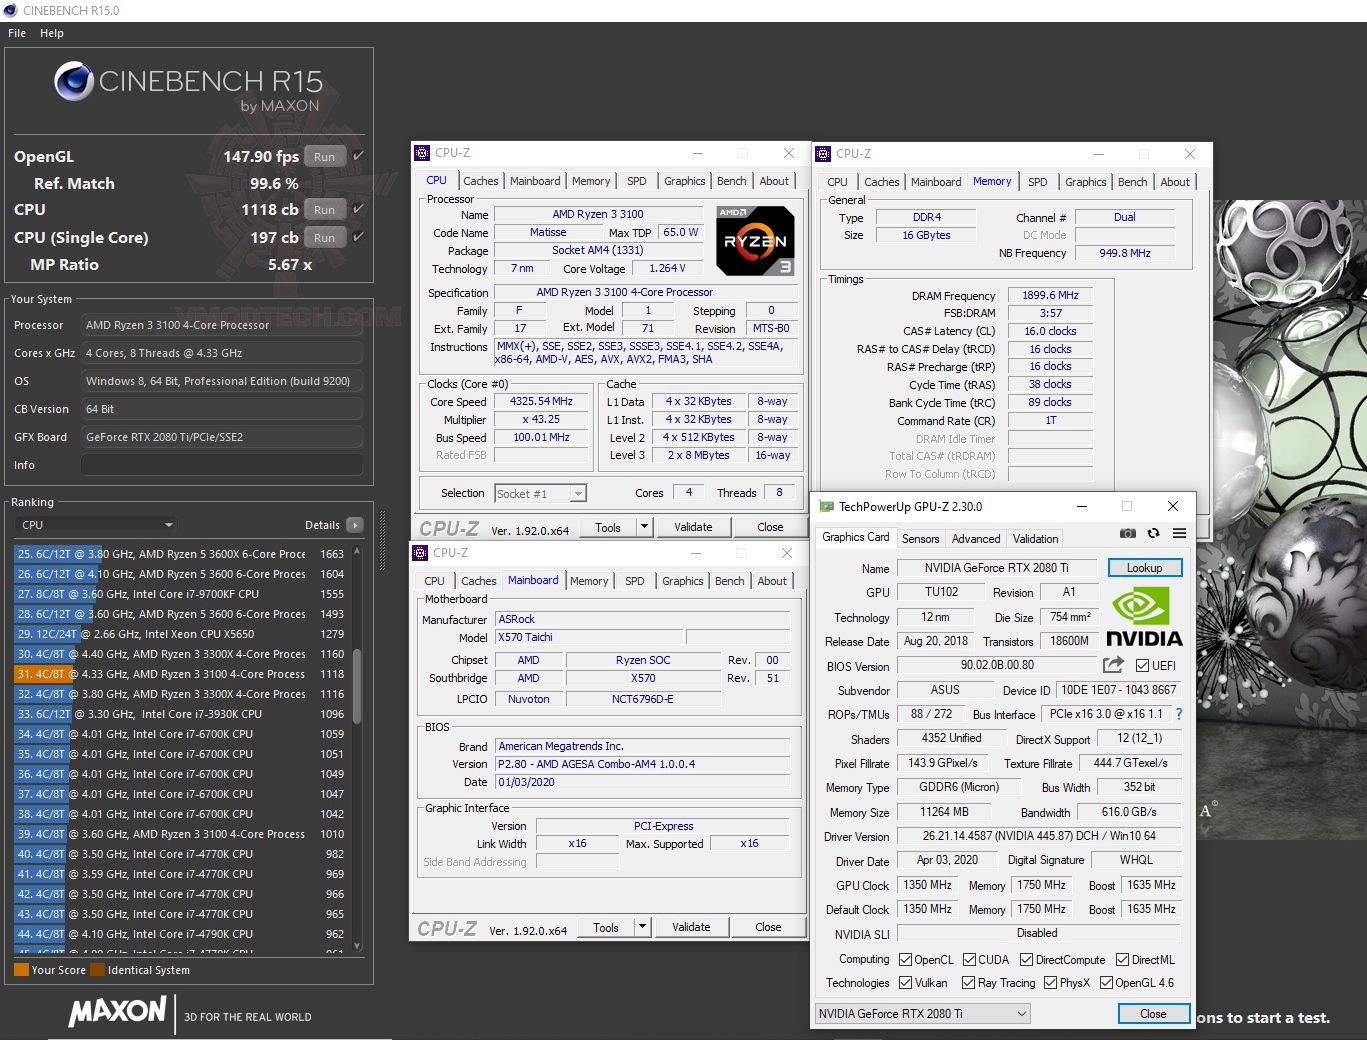
Task: Toggle the OpenGL test checkmark
Action: pos(358,156)
